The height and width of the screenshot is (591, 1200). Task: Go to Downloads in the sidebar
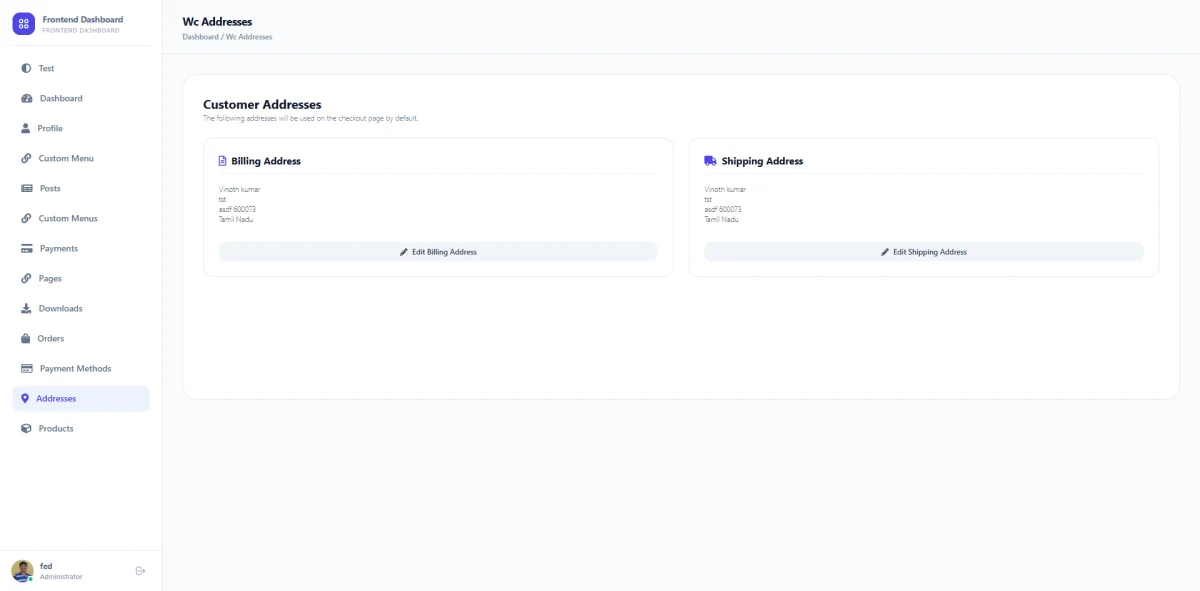(81, 309)
